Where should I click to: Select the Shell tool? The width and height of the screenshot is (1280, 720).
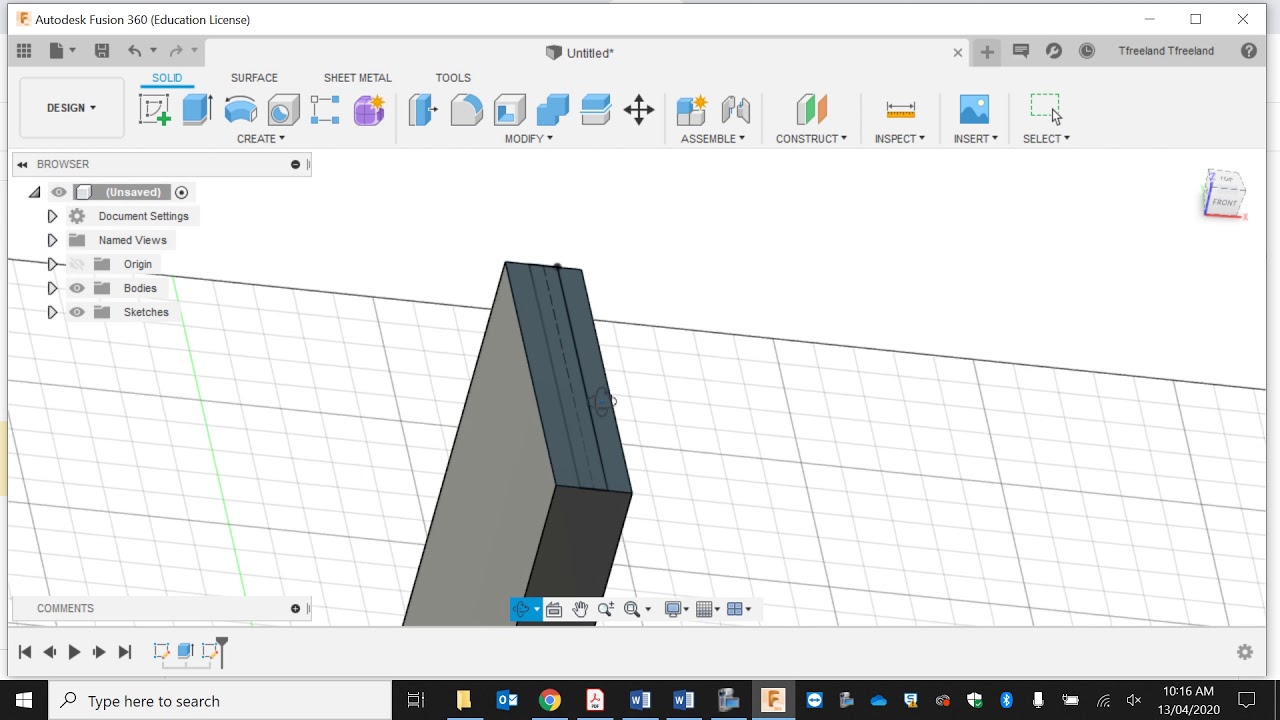click(x=509, y=109)
